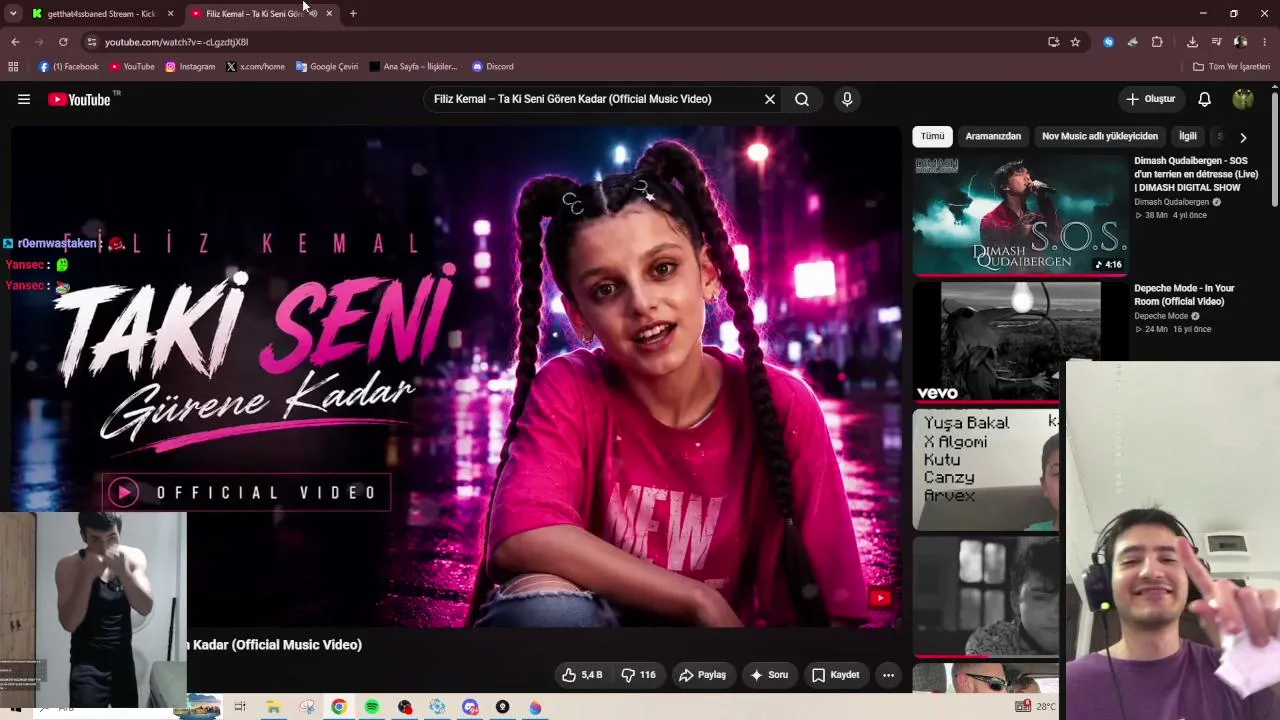Image resolution: width=1280 pixels, height=720 pixels.
Task: Save the video with Kaydet
Action: 835,675
